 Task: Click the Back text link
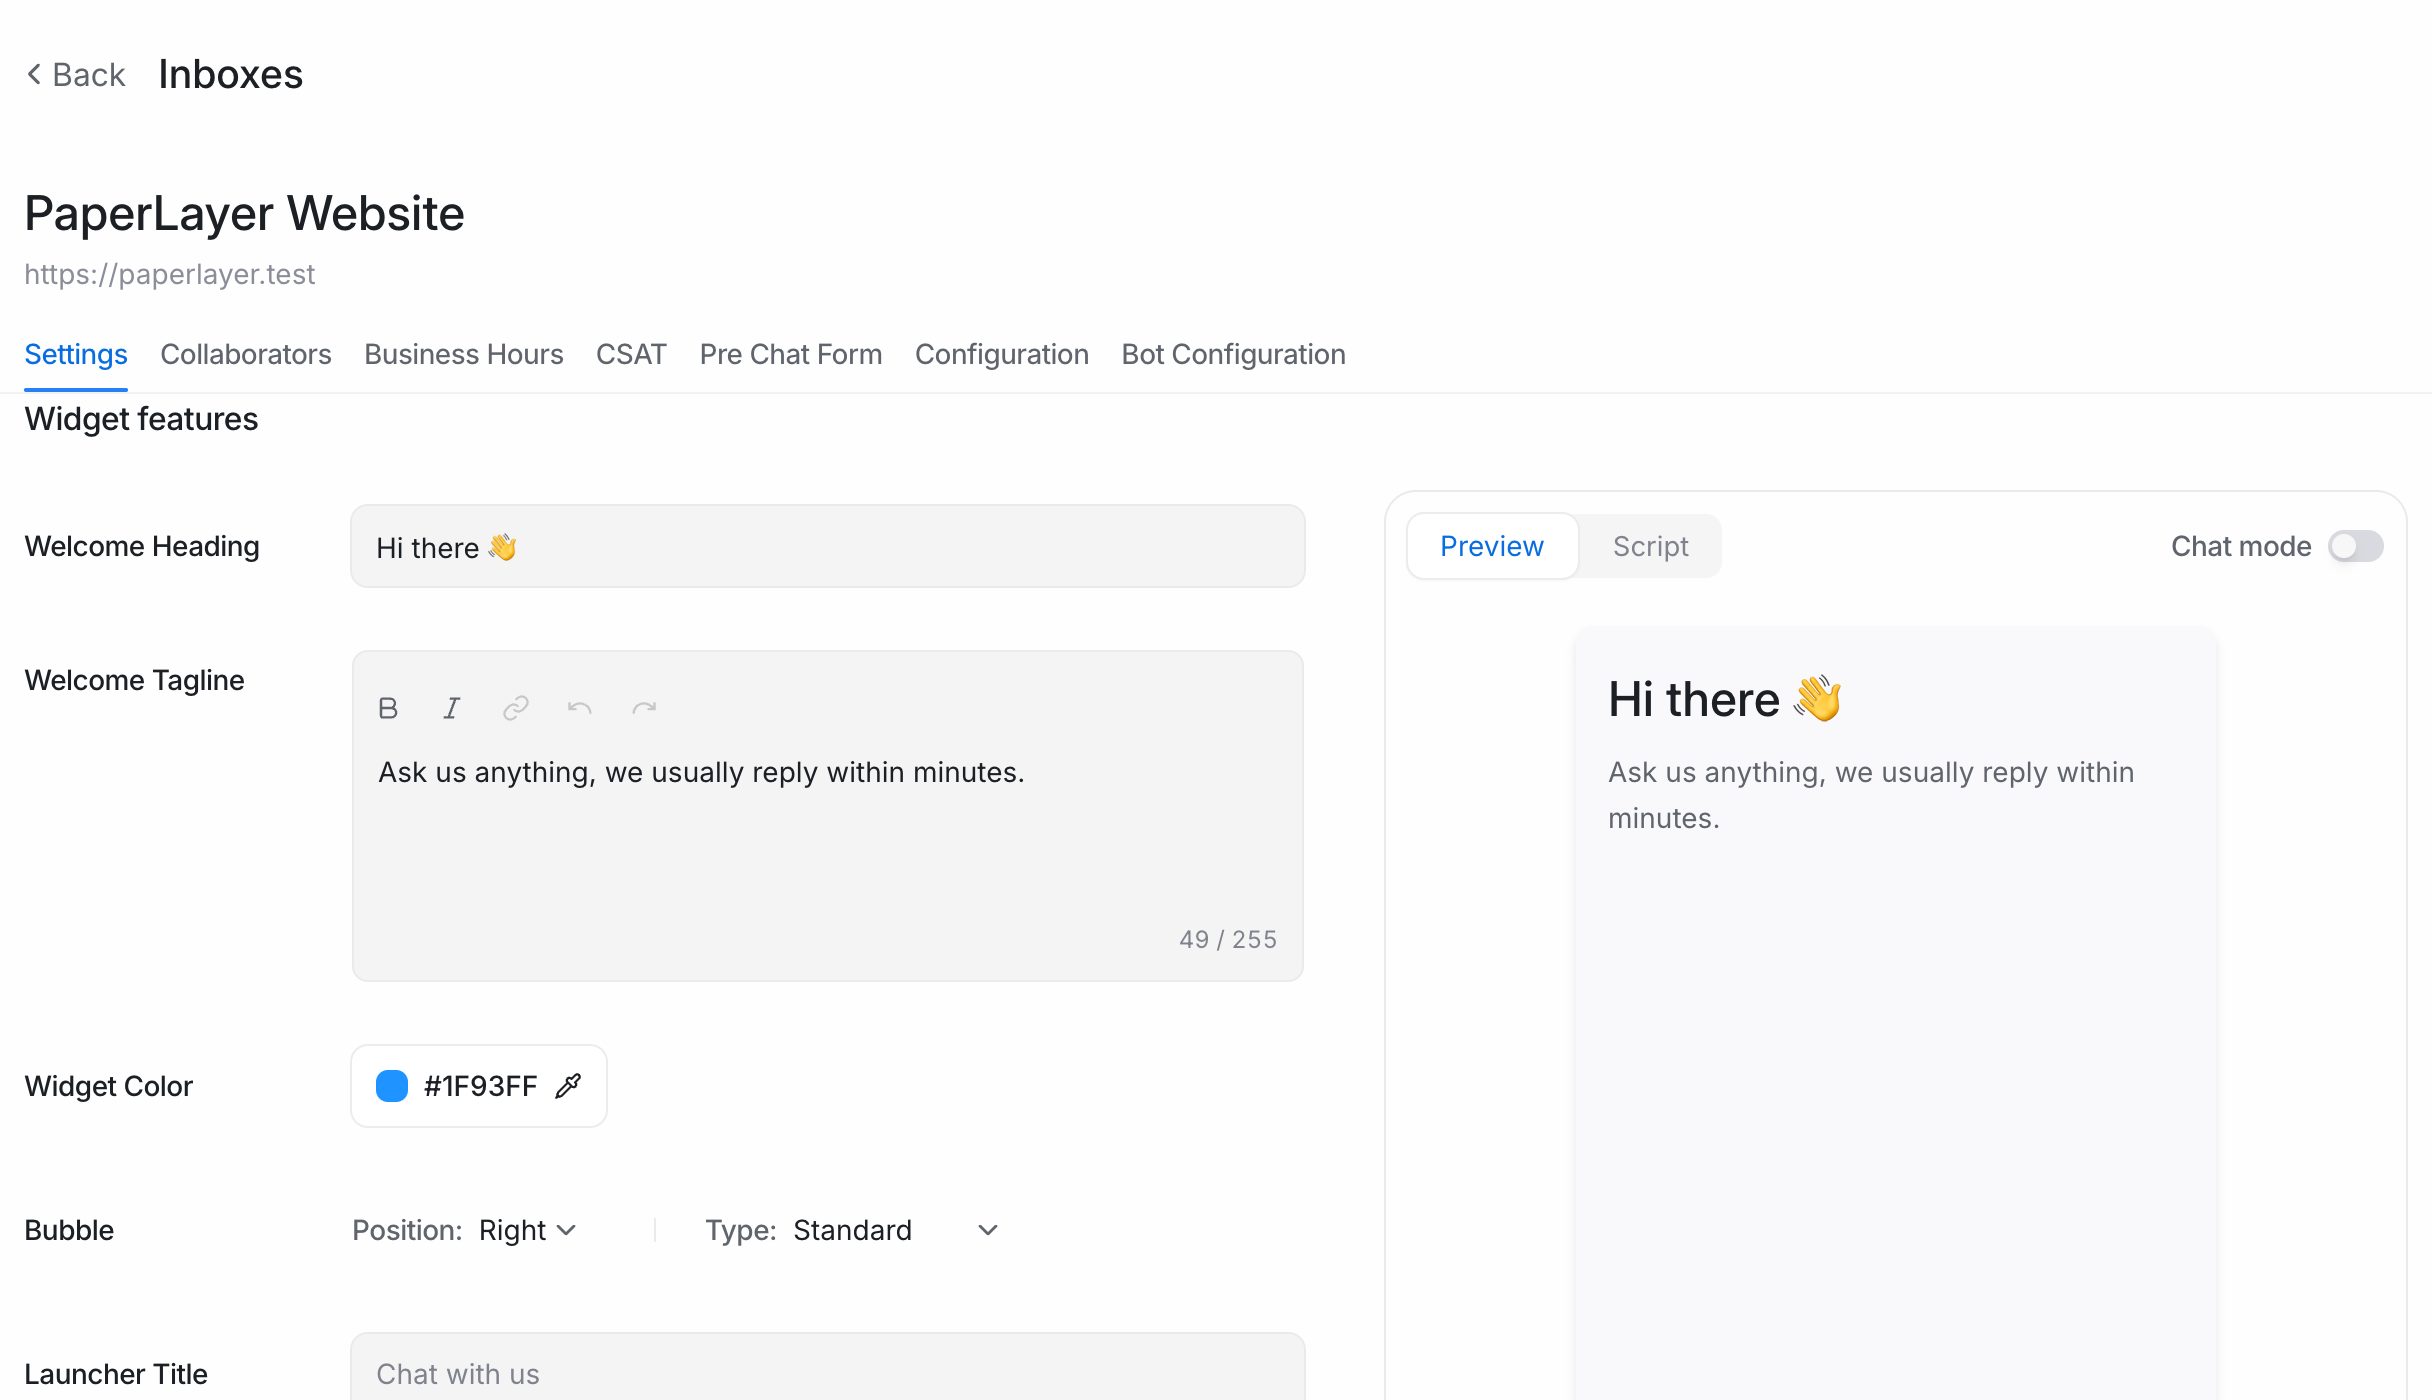coord(89,74)
